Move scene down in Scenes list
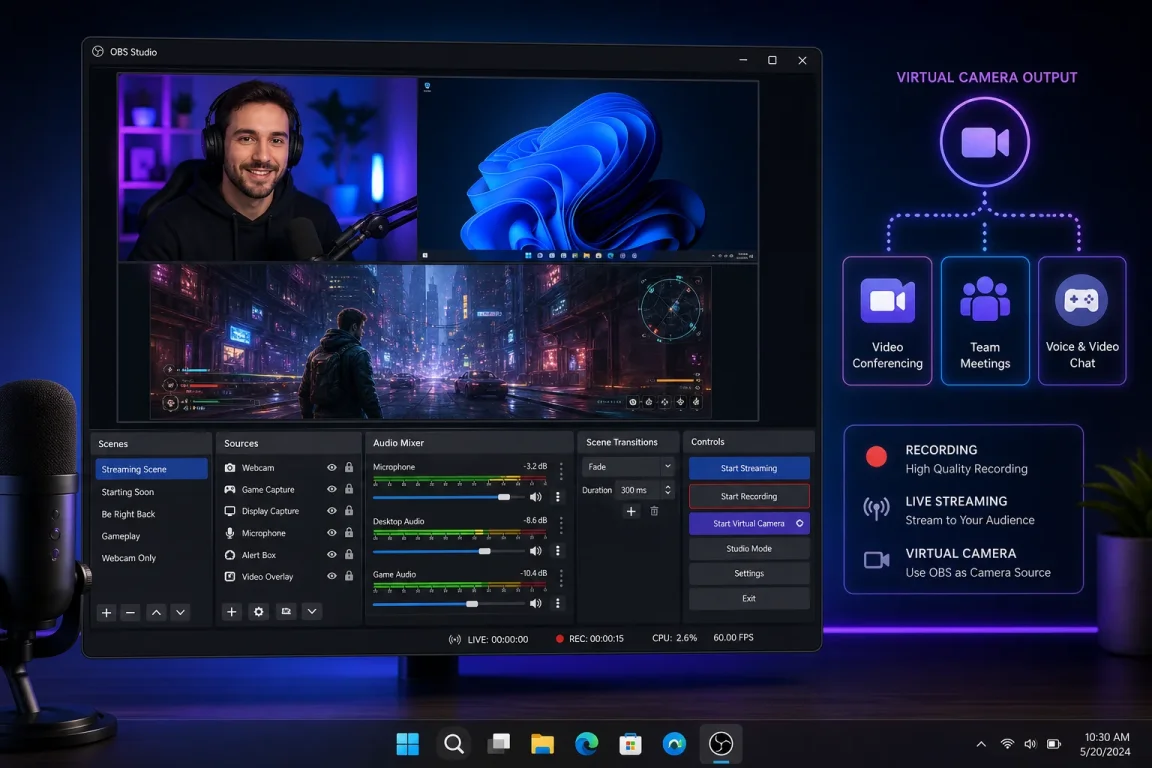 pyautogui.click(x=181, y=612)
